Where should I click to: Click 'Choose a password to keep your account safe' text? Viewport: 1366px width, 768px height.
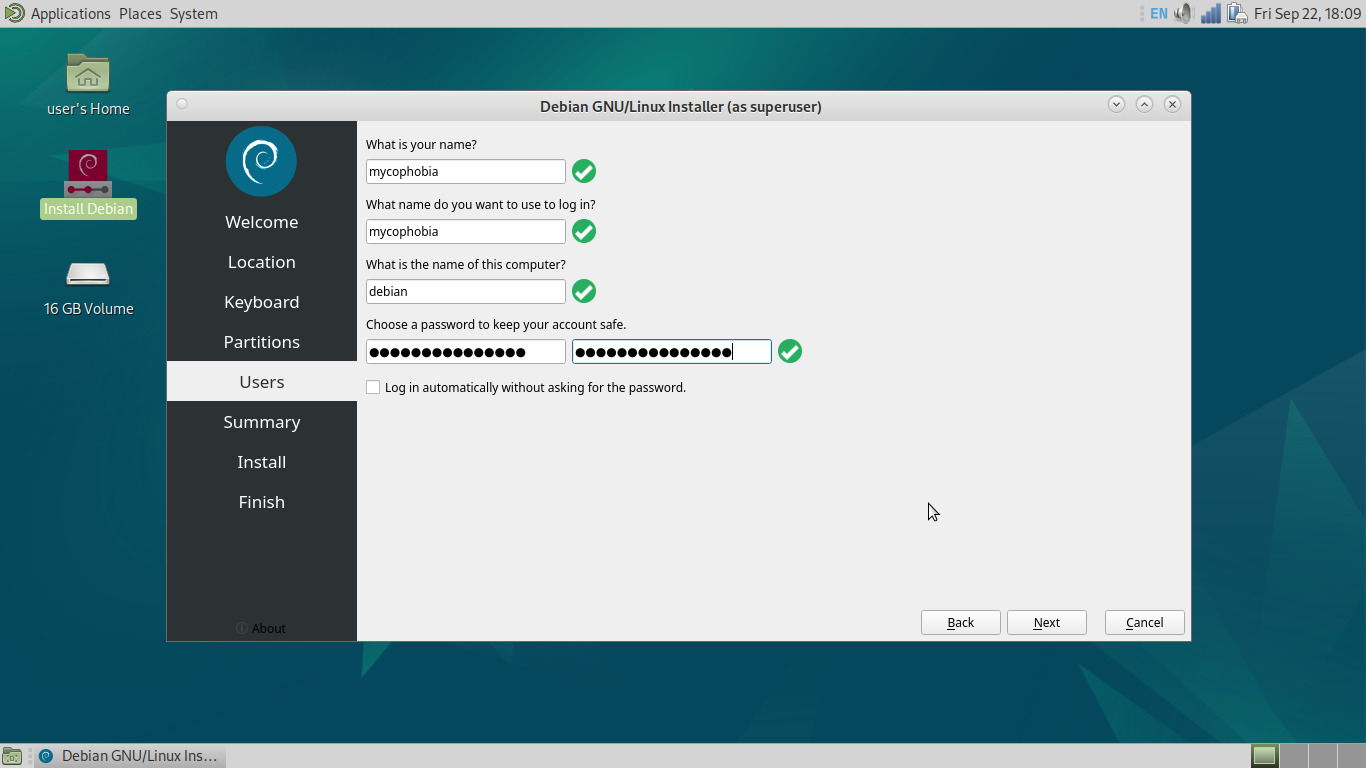point(496,324)
